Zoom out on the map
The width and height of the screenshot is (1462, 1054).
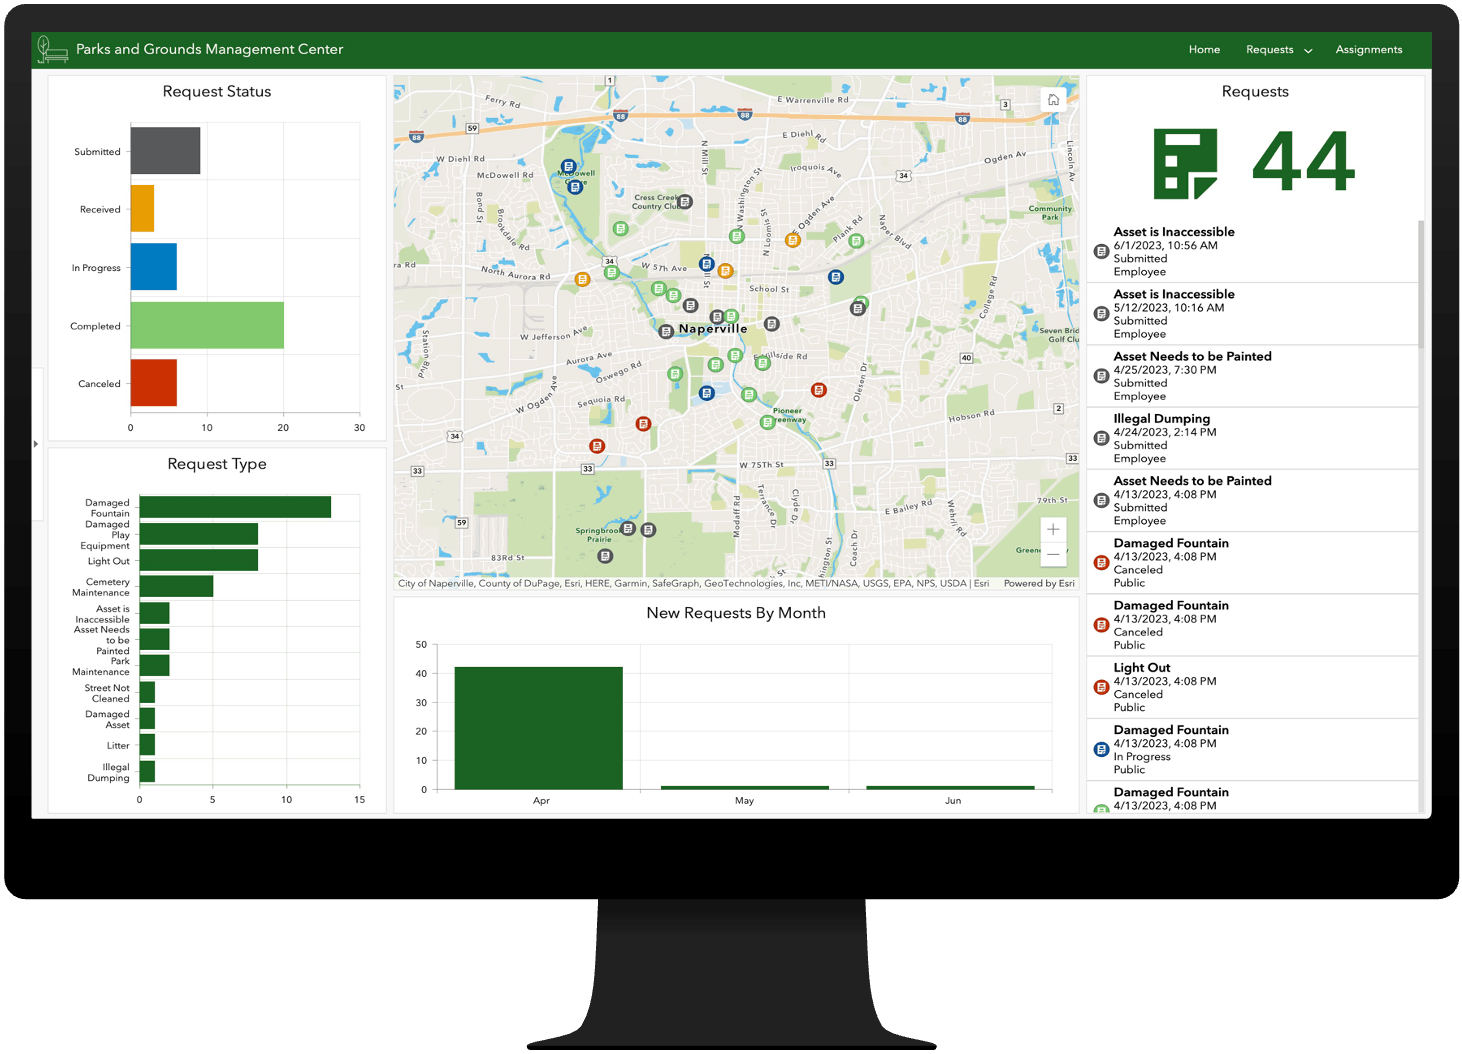[x=1053, y=553]
